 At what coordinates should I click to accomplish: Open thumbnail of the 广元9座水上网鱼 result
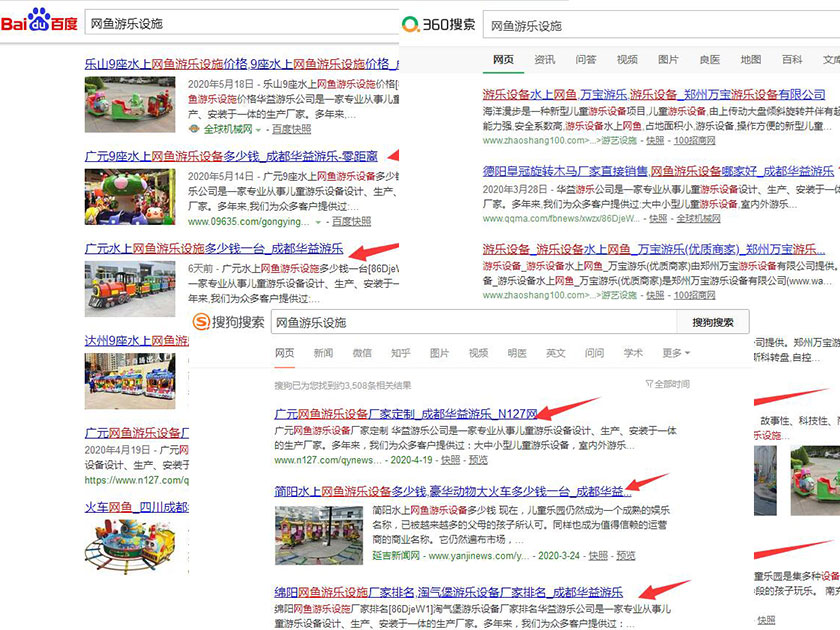tap(130, 197)
